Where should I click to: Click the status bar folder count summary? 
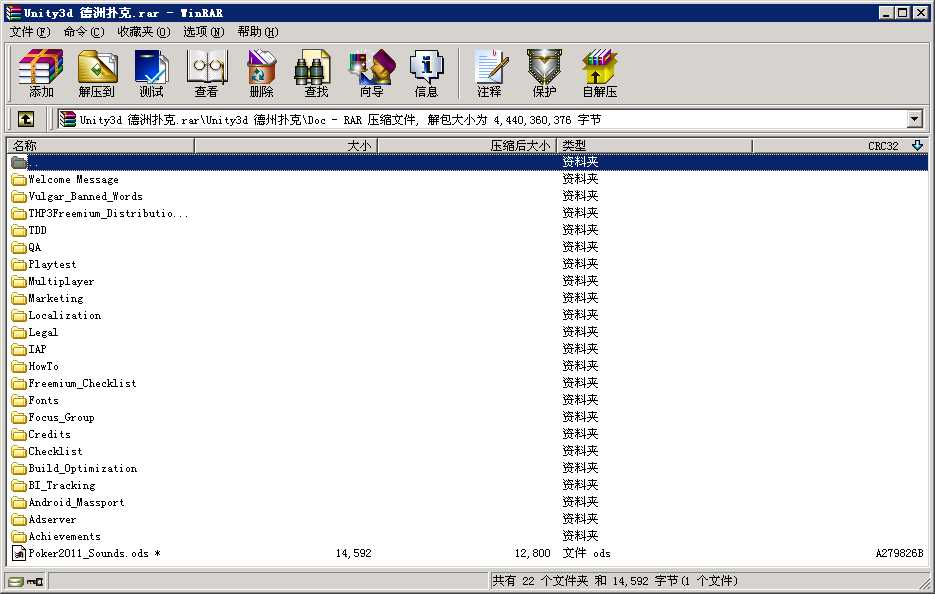coord(615,581)
